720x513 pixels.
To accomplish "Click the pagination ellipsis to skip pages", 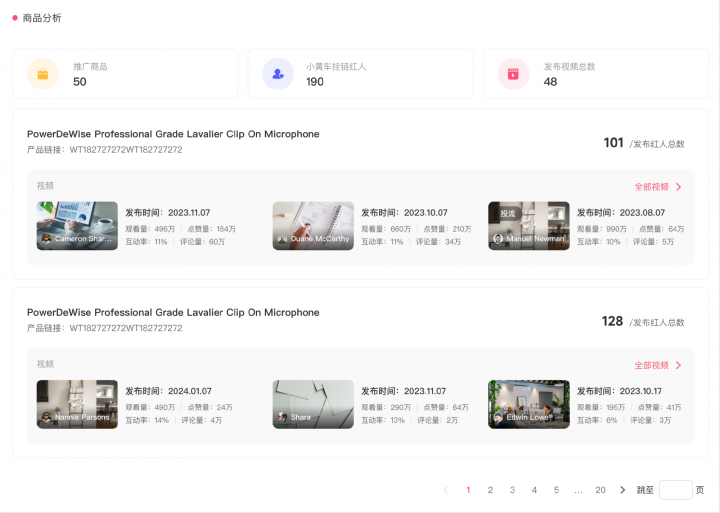I will (x=578, y=490).
